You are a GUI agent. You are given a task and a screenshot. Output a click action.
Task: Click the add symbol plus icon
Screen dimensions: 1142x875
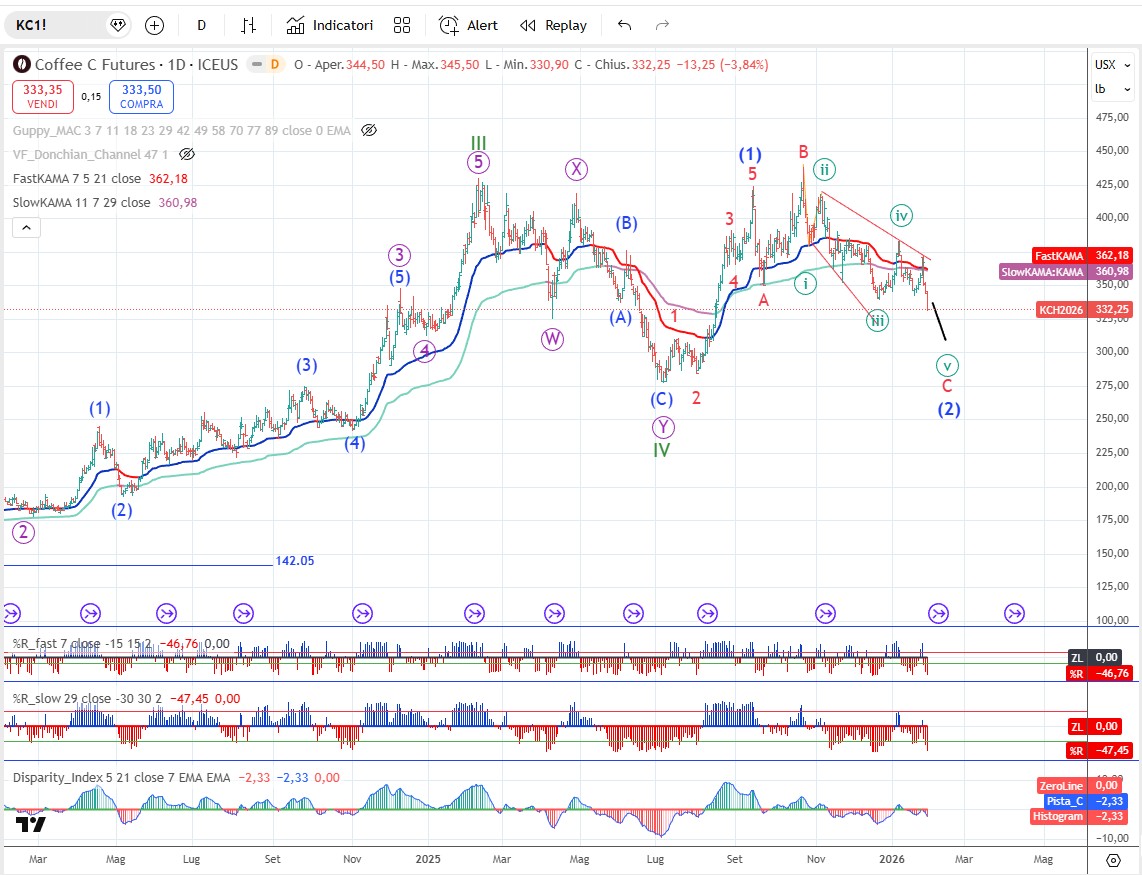click(x=154, y=25)
